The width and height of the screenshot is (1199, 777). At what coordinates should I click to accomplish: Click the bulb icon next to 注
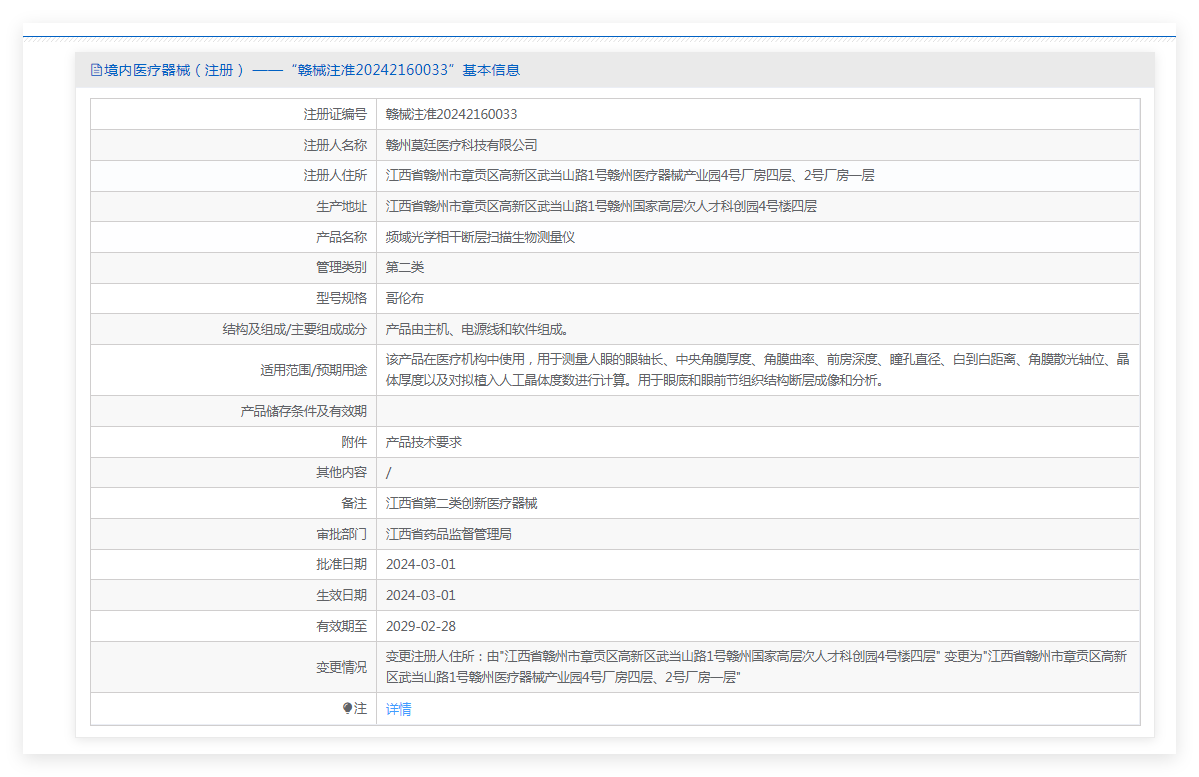pyautogui.click(x=347, y=709)
